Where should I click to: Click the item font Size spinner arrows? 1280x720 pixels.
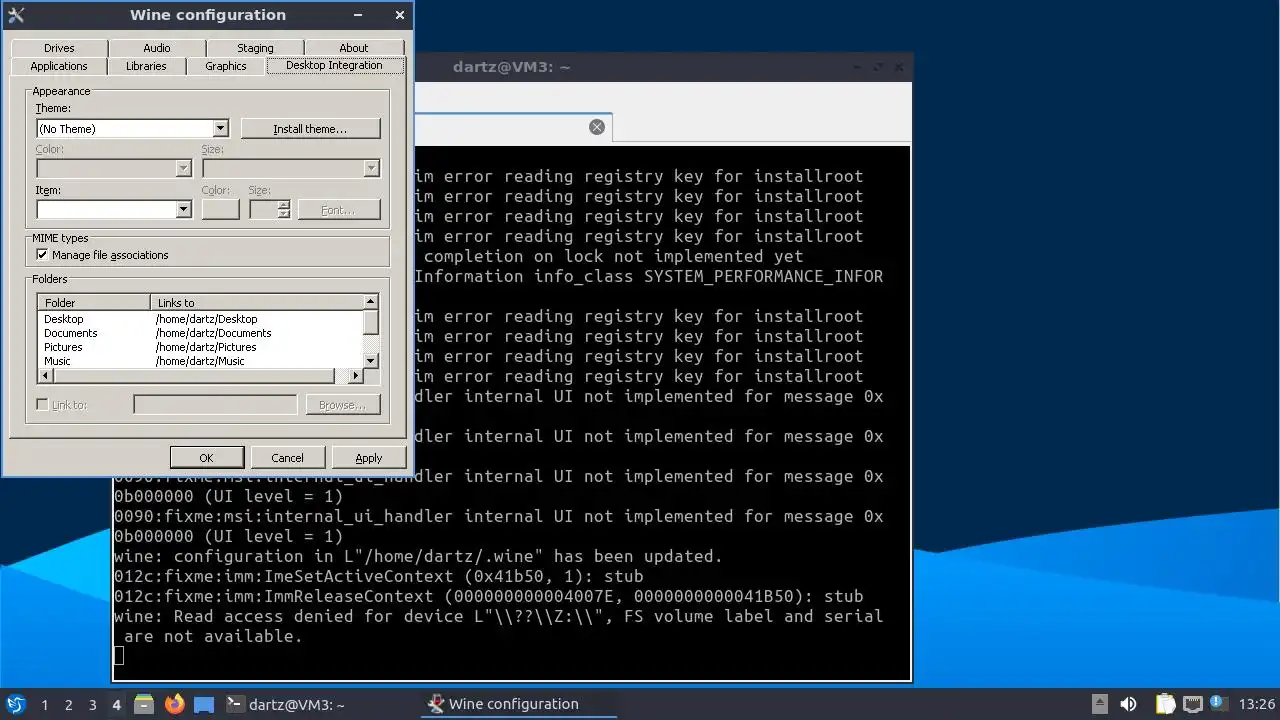pyautogui.click(x=284, y=209)
